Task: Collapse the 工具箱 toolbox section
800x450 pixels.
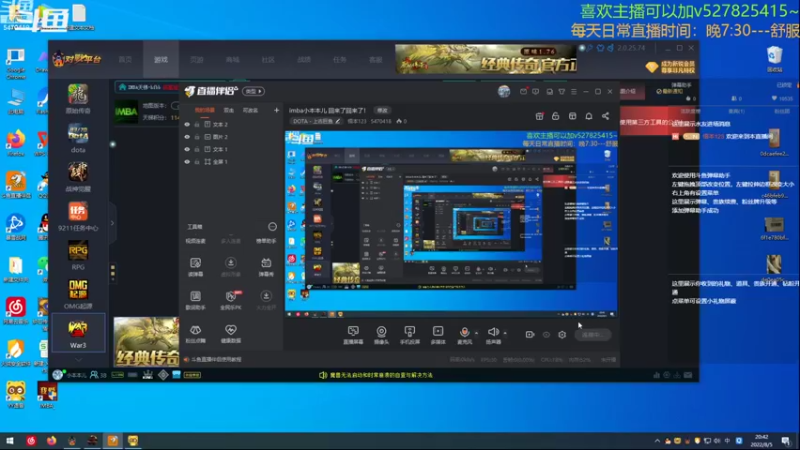Action: coord(272,227)
